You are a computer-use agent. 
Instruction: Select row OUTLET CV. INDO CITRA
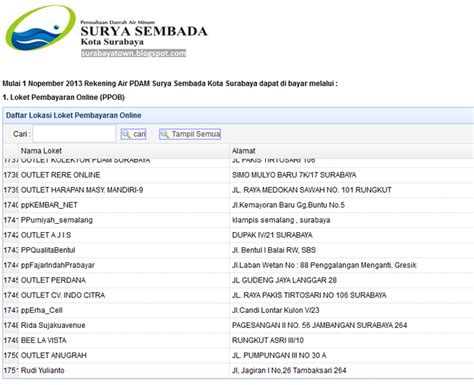pos(238,295)
